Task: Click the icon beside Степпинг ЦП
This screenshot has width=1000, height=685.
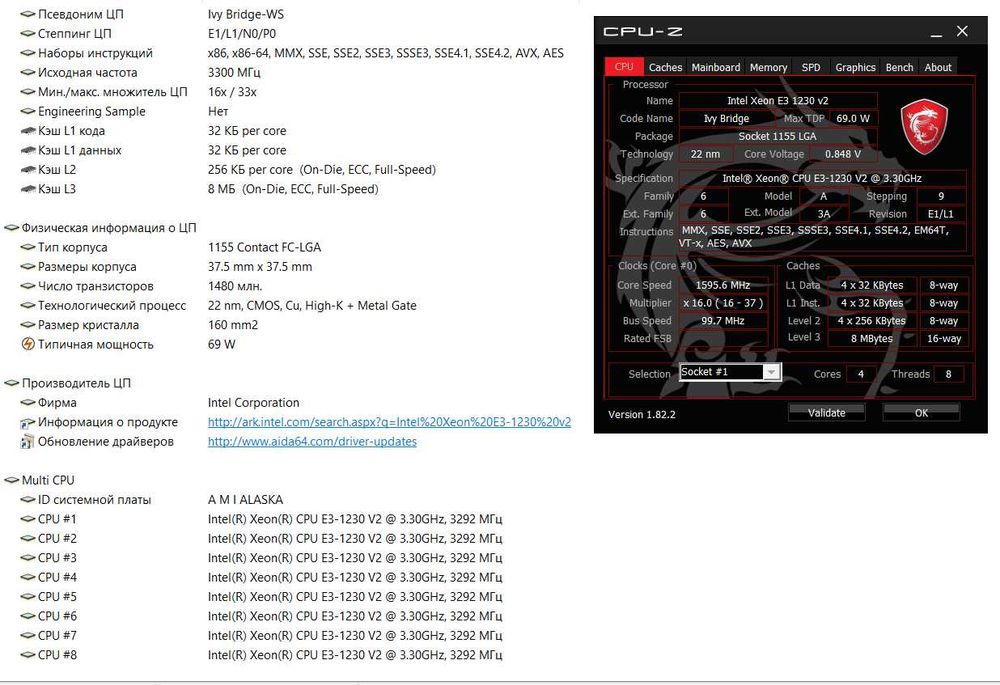Action: [28, 34]
